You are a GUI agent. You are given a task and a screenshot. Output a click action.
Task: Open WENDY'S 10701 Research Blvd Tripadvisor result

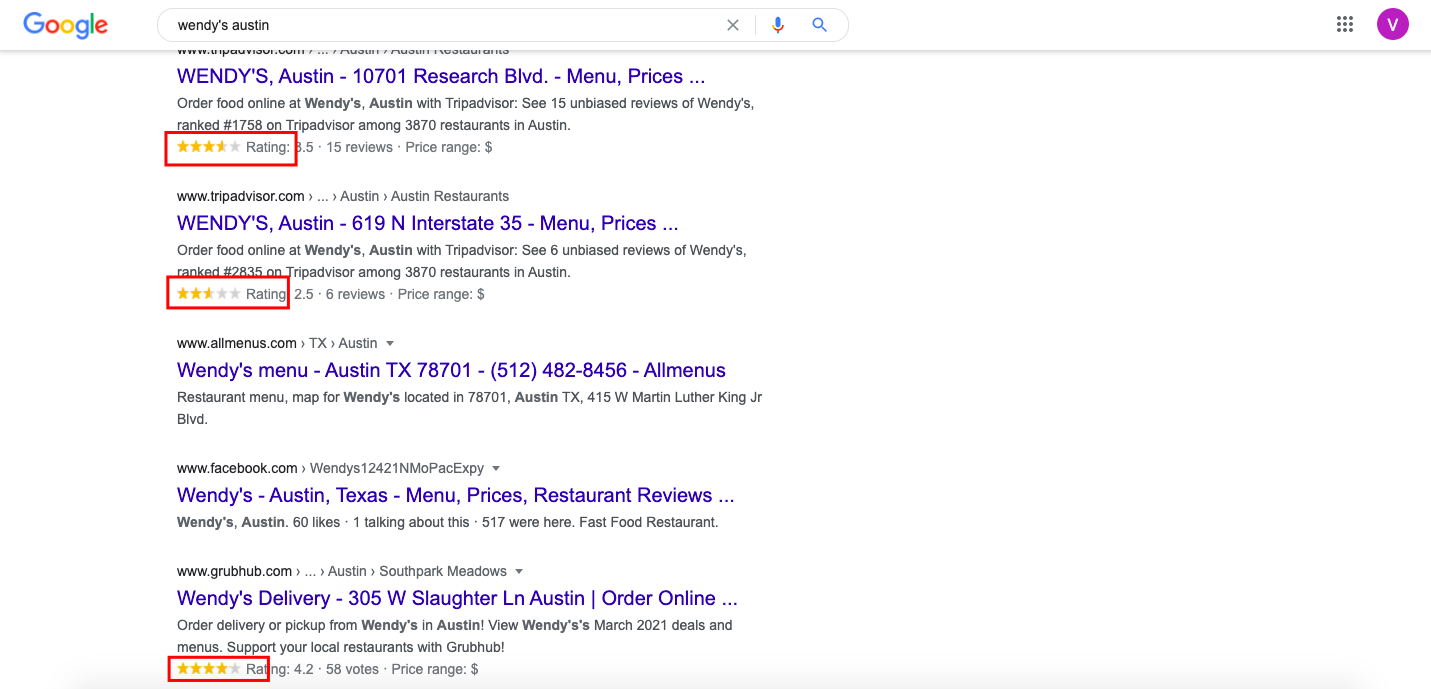tap(441, 76)
